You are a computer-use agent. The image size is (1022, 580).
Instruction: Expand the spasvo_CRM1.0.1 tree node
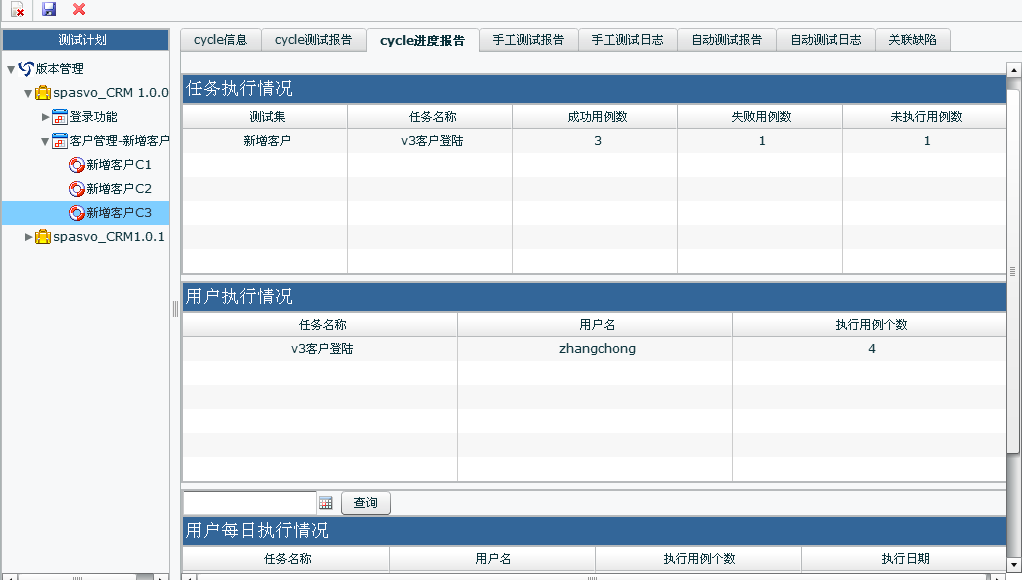(29, 237)
